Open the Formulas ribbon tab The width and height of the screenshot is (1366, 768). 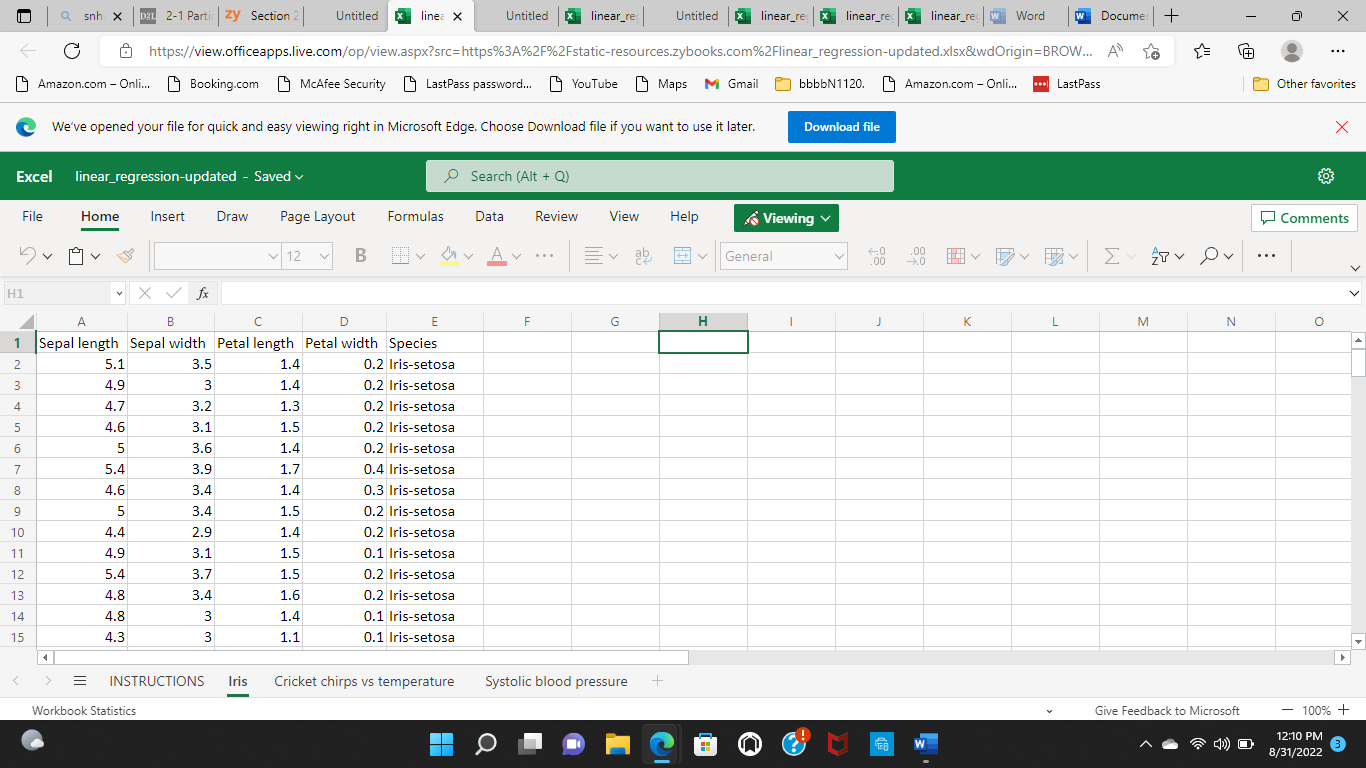click(415, 216)
